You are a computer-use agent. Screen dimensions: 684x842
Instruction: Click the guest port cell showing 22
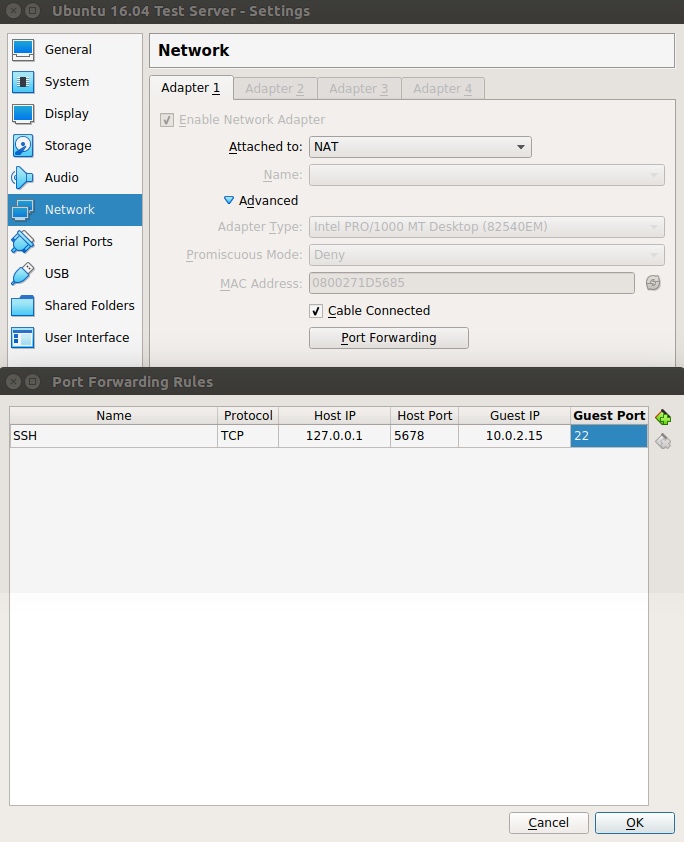[609, 436]
